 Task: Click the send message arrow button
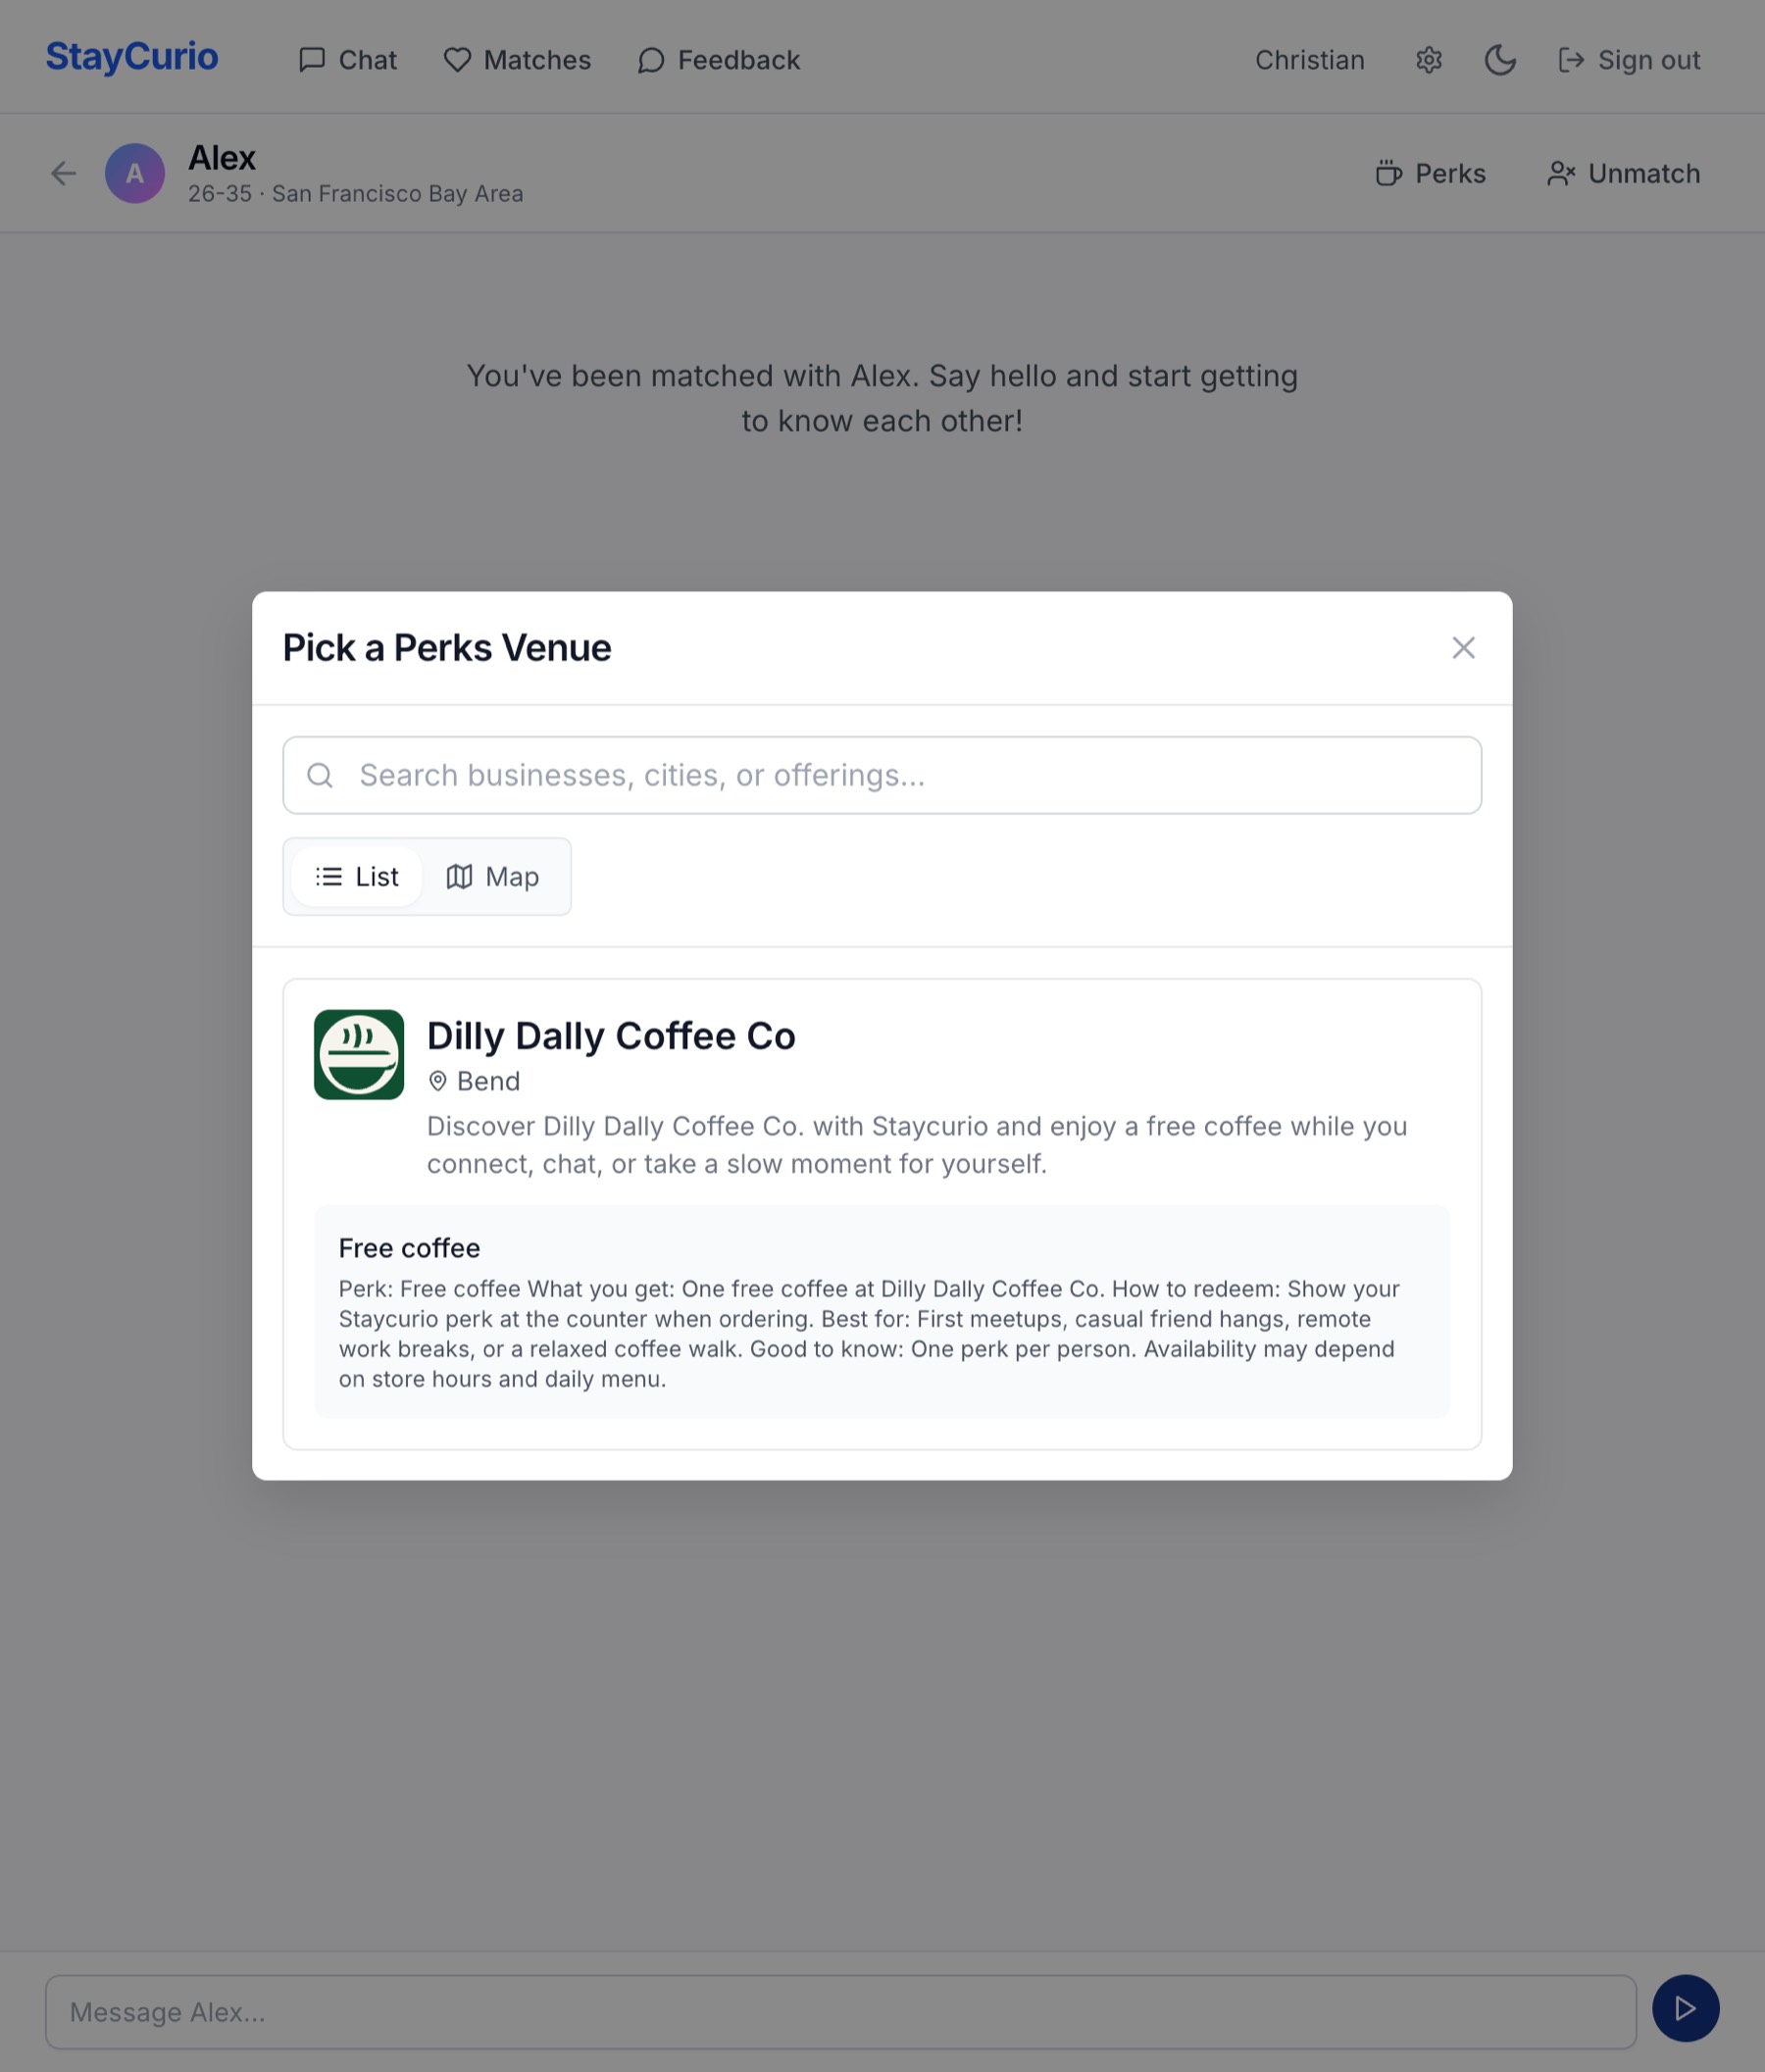pos(1685,2008)
